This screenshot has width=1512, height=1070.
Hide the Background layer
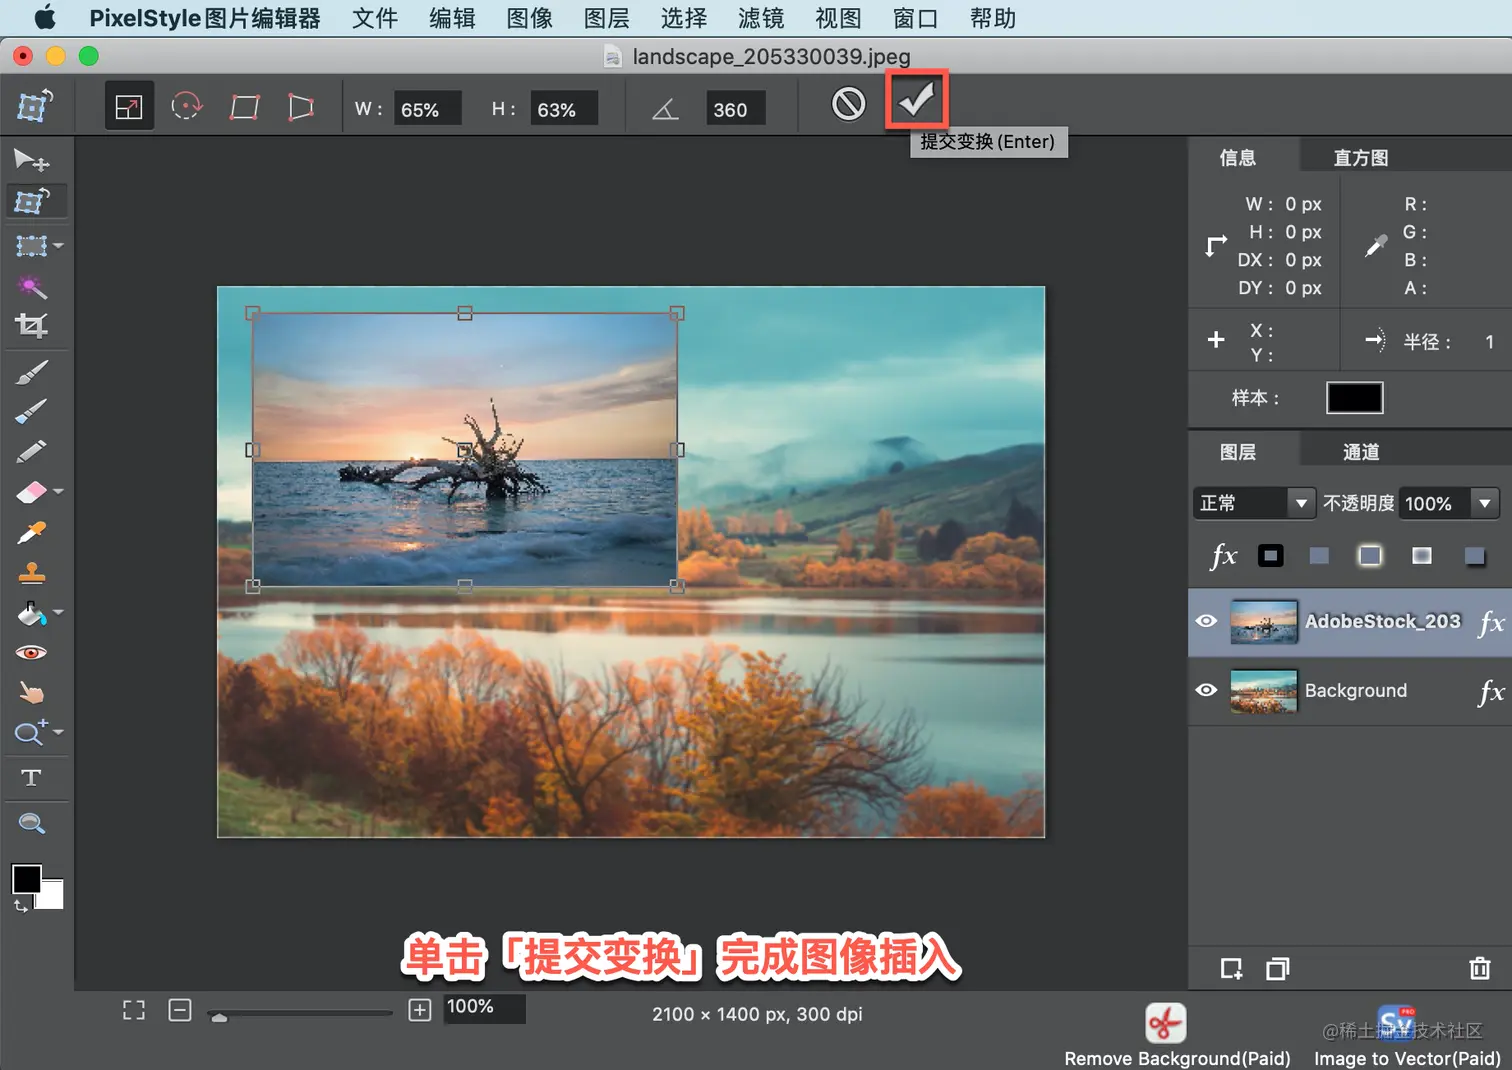pyautogui.click(x=1207, y=690)
